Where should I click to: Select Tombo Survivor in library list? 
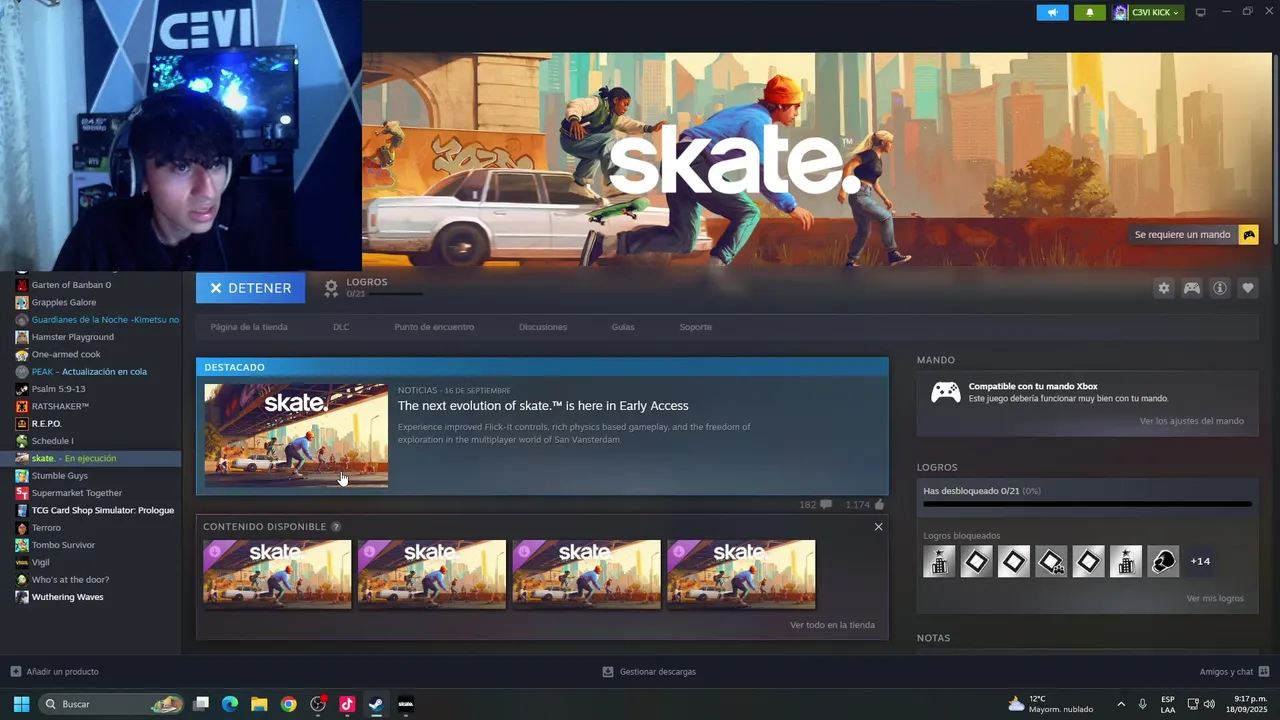[63, 545]
